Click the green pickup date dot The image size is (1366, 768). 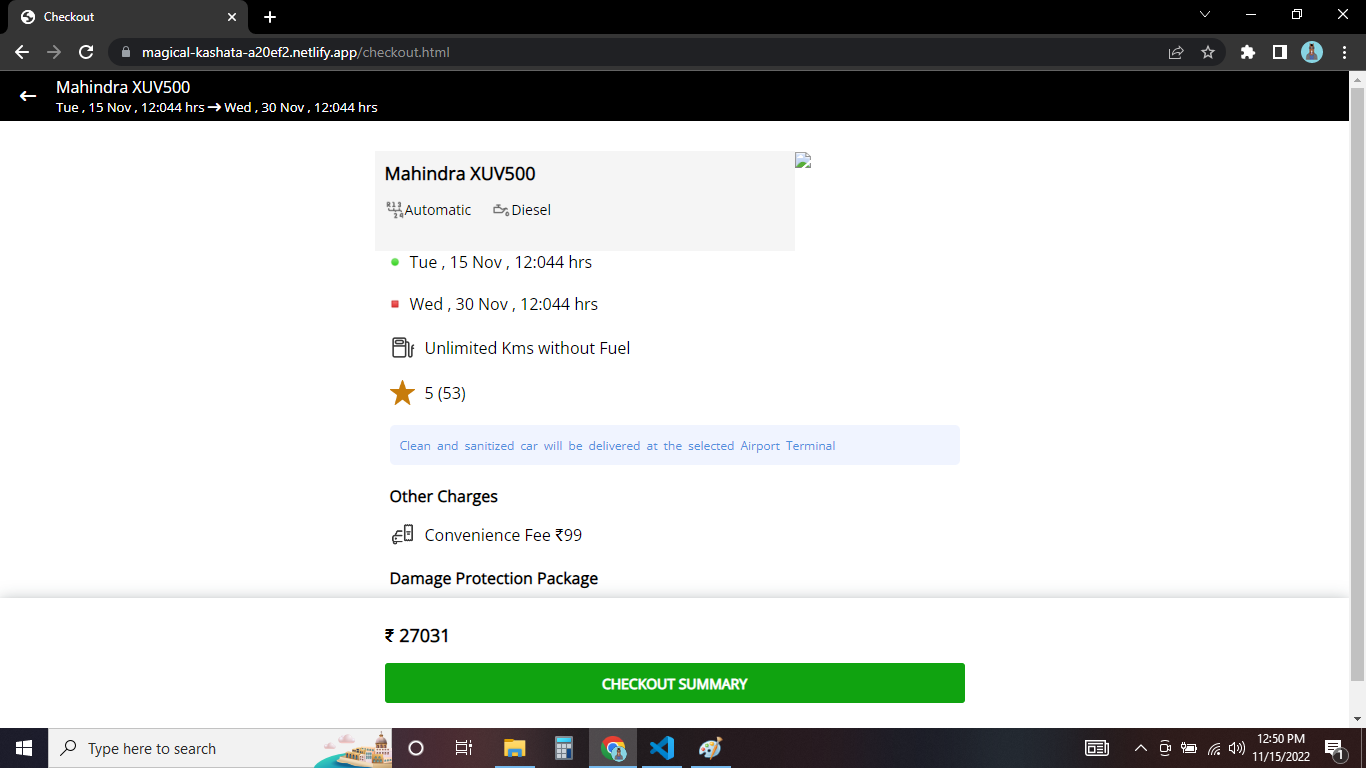(x=395, y=262)
